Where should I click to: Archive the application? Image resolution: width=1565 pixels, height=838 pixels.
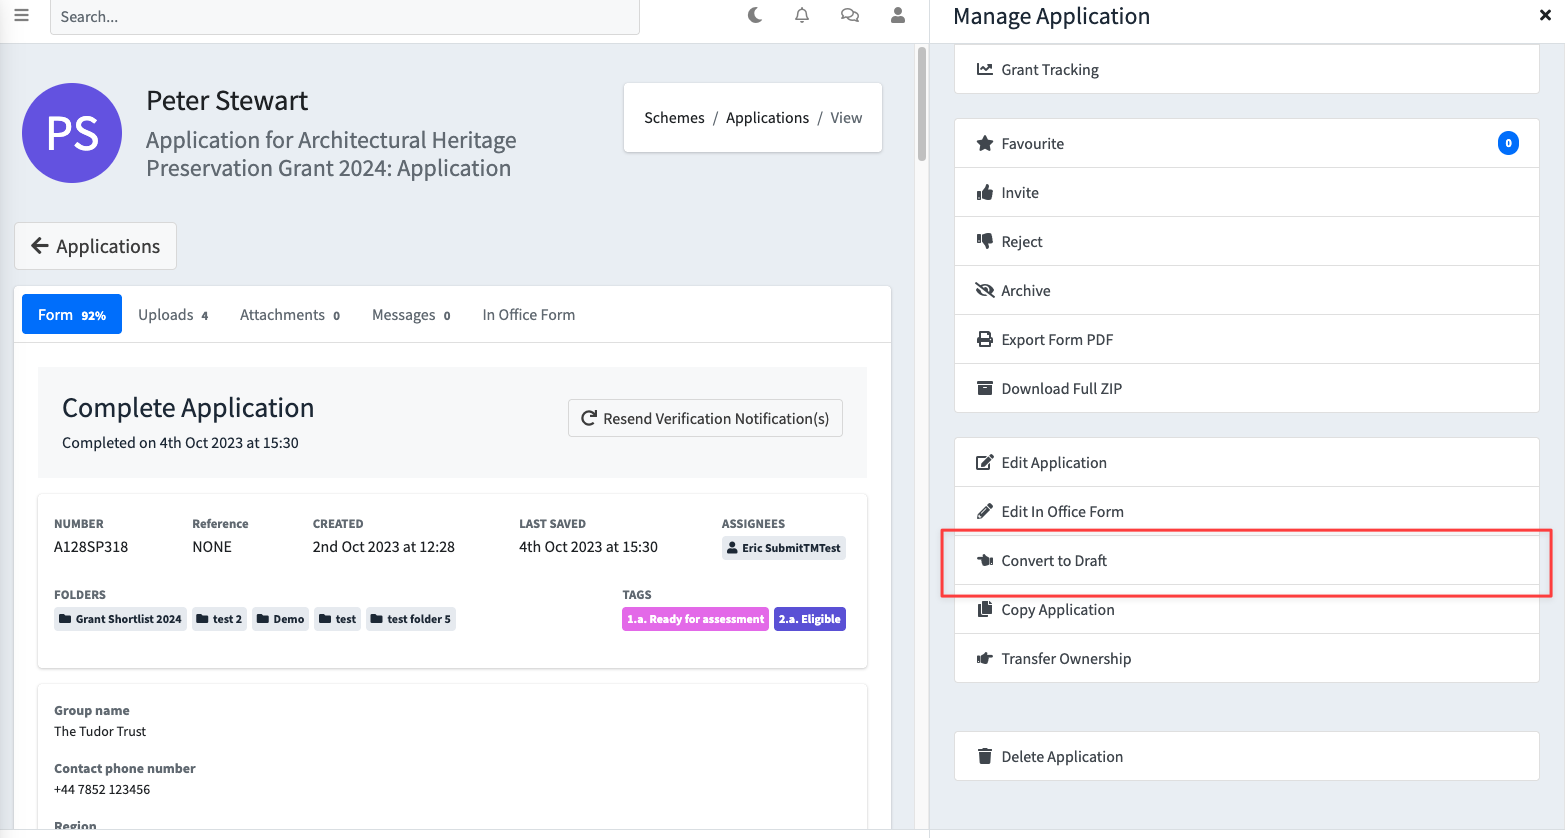point(1025,291)
